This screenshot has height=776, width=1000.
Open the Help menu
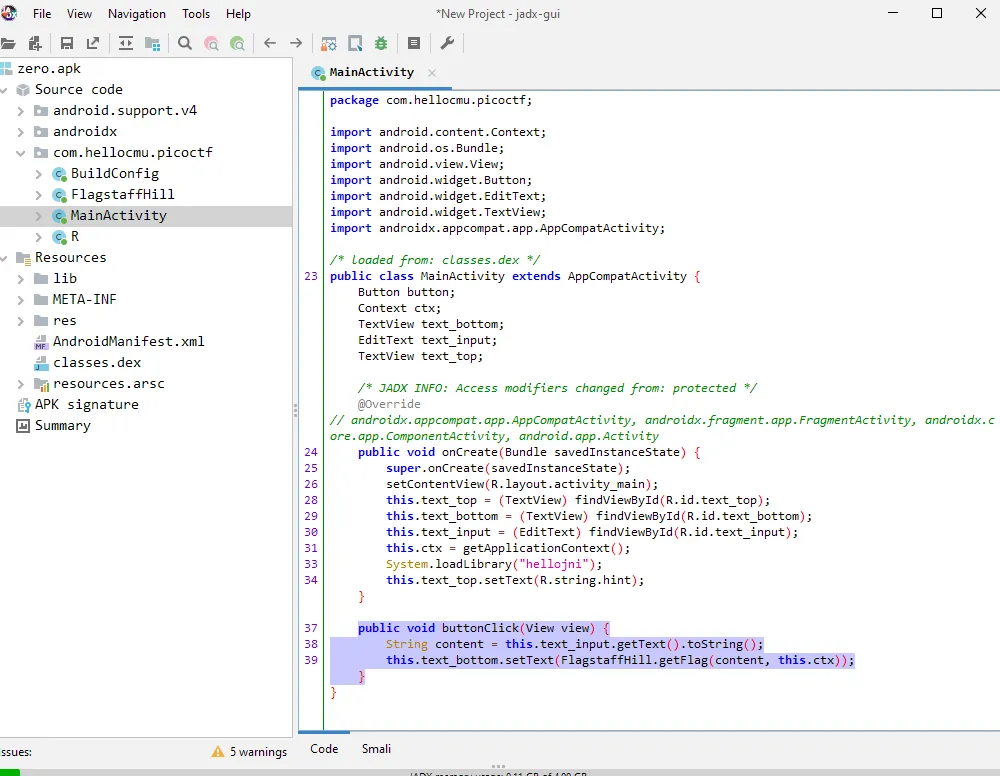238,13
